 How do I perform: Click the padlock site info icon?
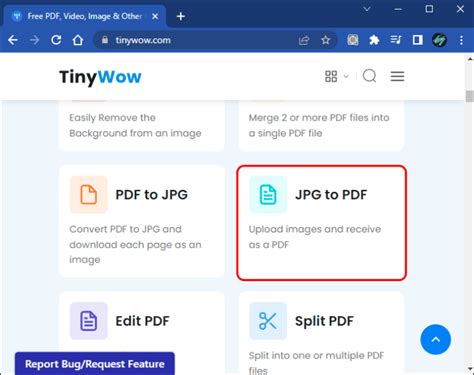tap(105, 40)
